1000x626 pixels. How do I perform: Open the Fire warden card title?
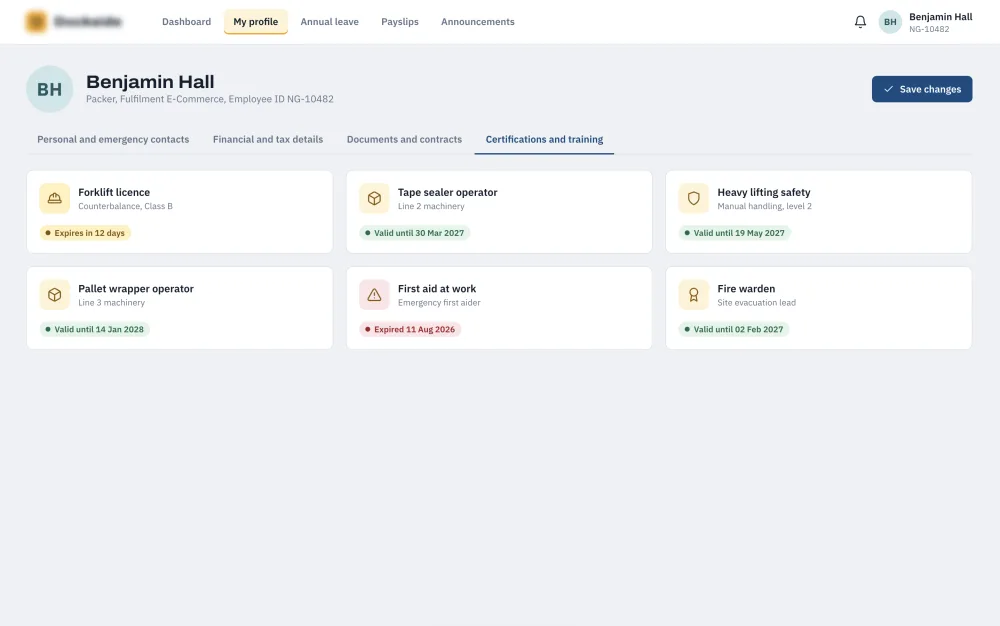click(x=746, y=289)
